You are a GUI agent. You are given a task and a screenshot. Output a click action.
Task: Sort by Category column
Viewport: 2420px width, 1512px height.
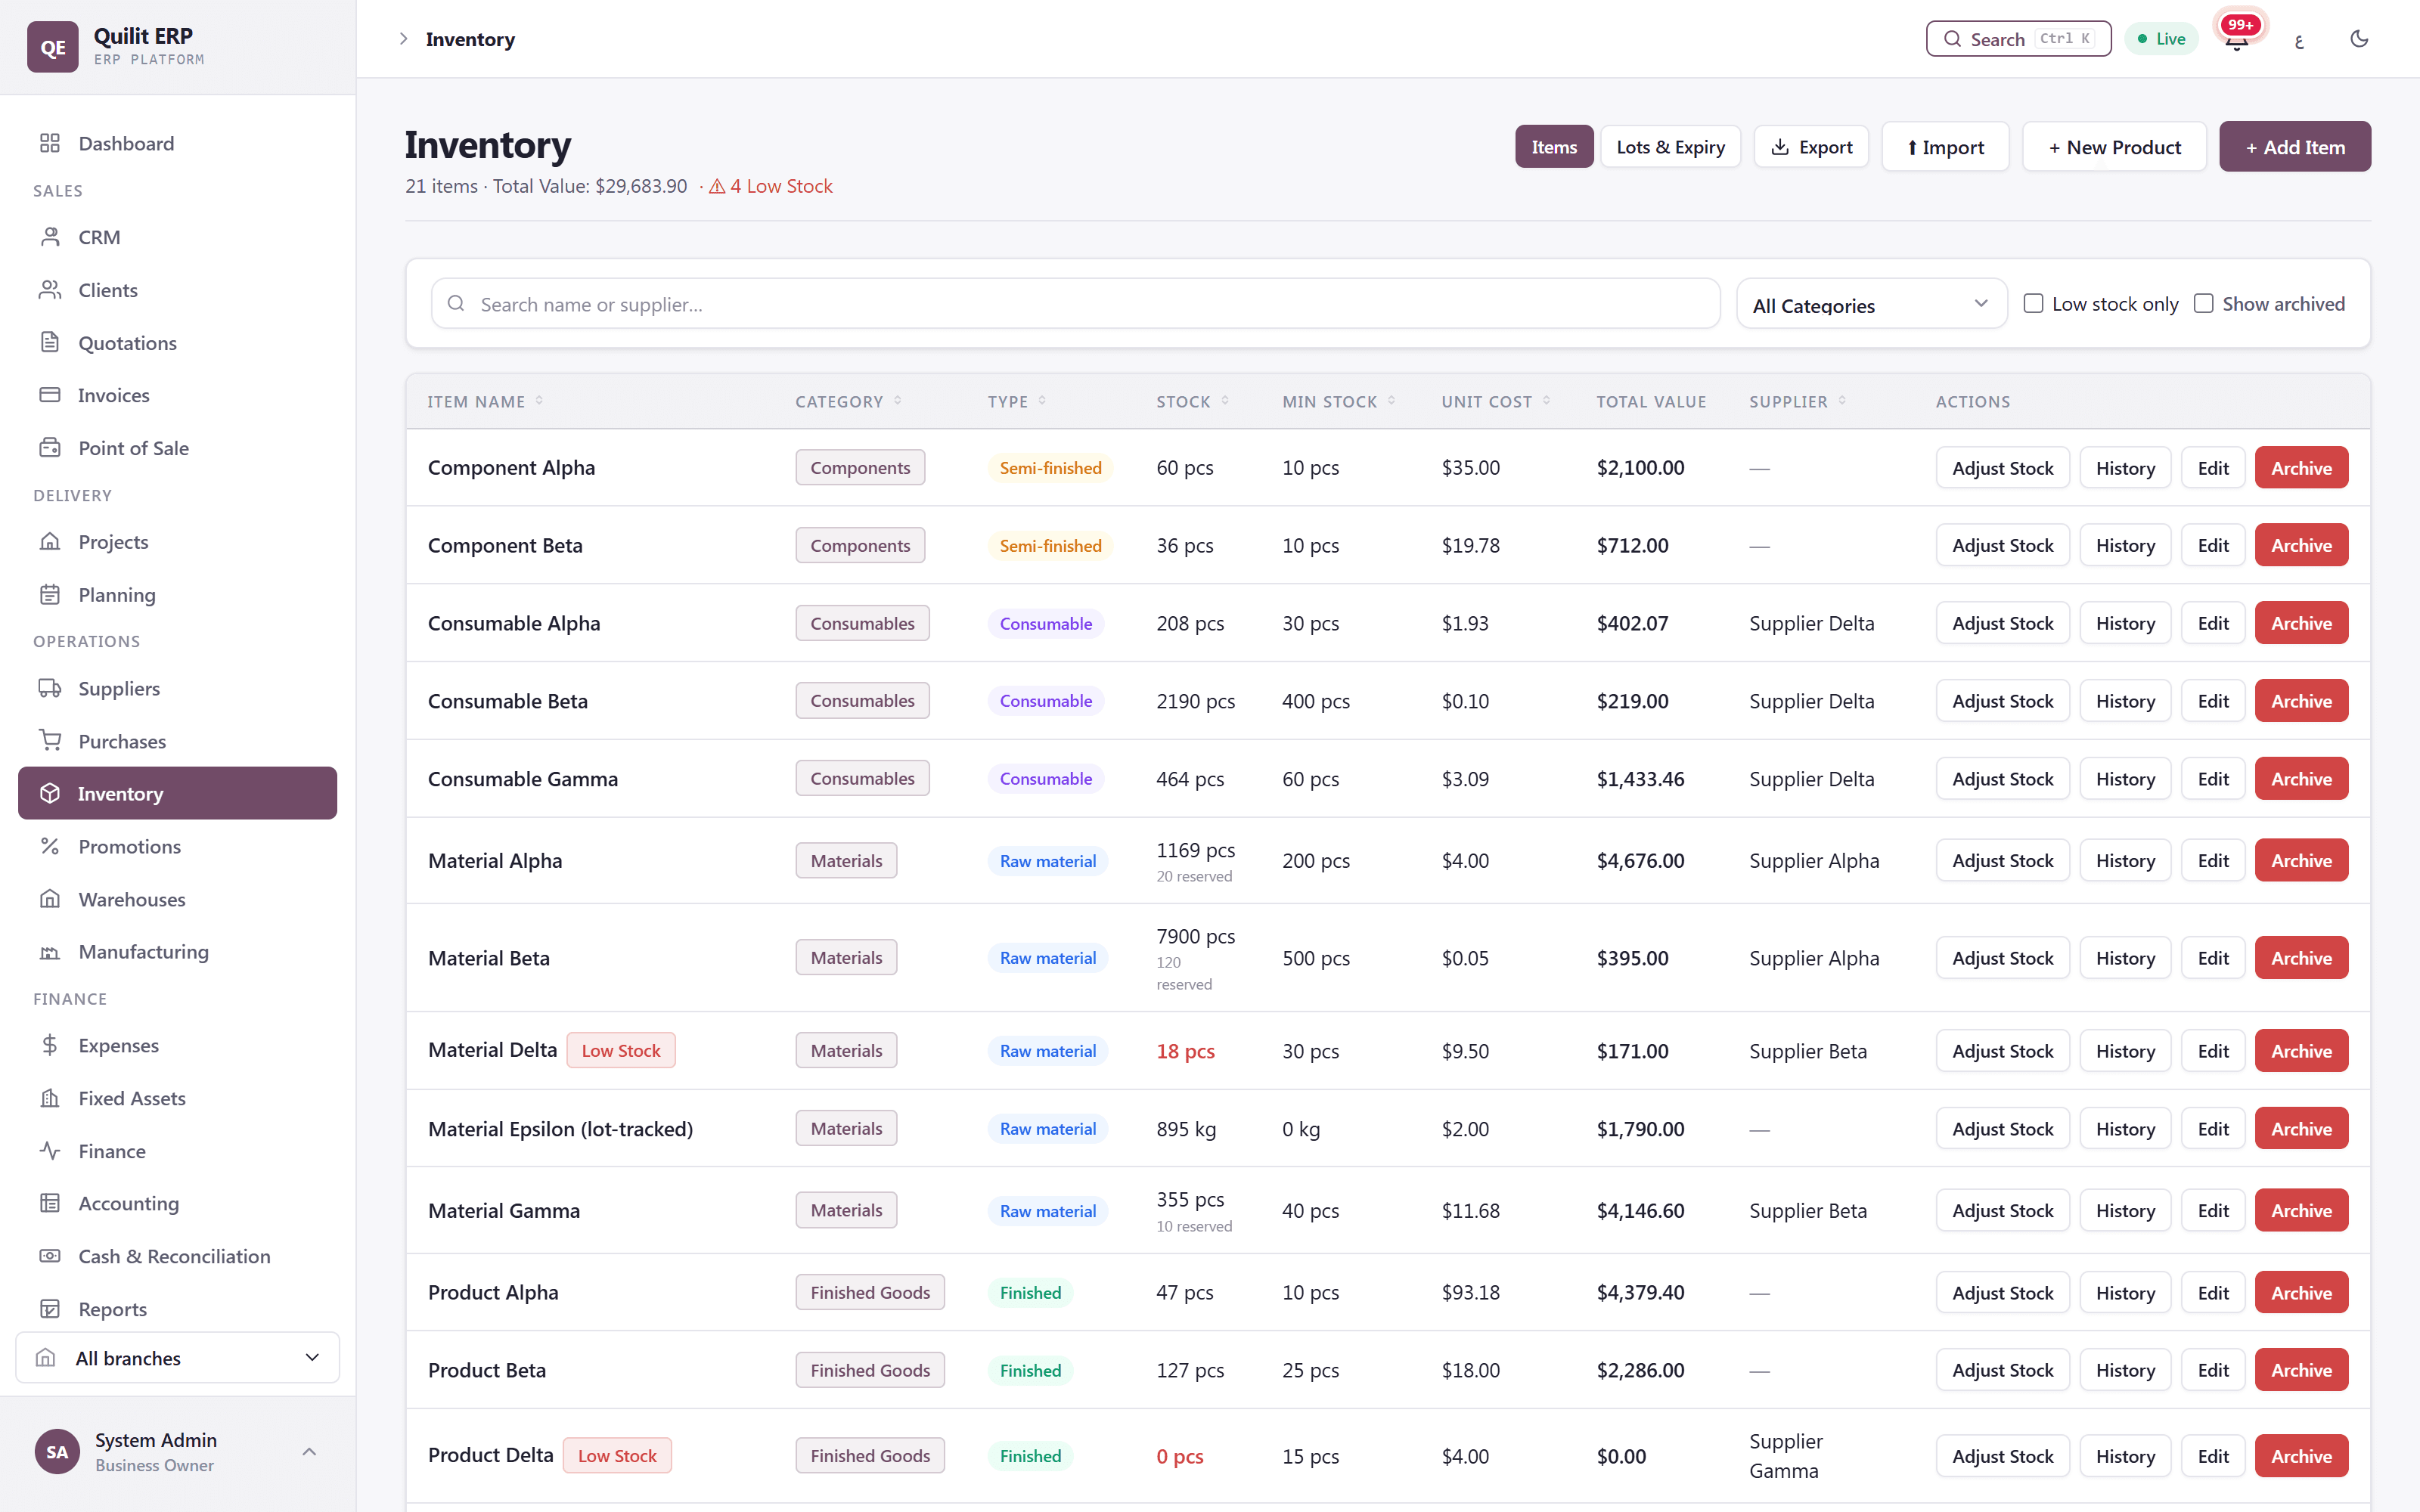coord(848,401)
